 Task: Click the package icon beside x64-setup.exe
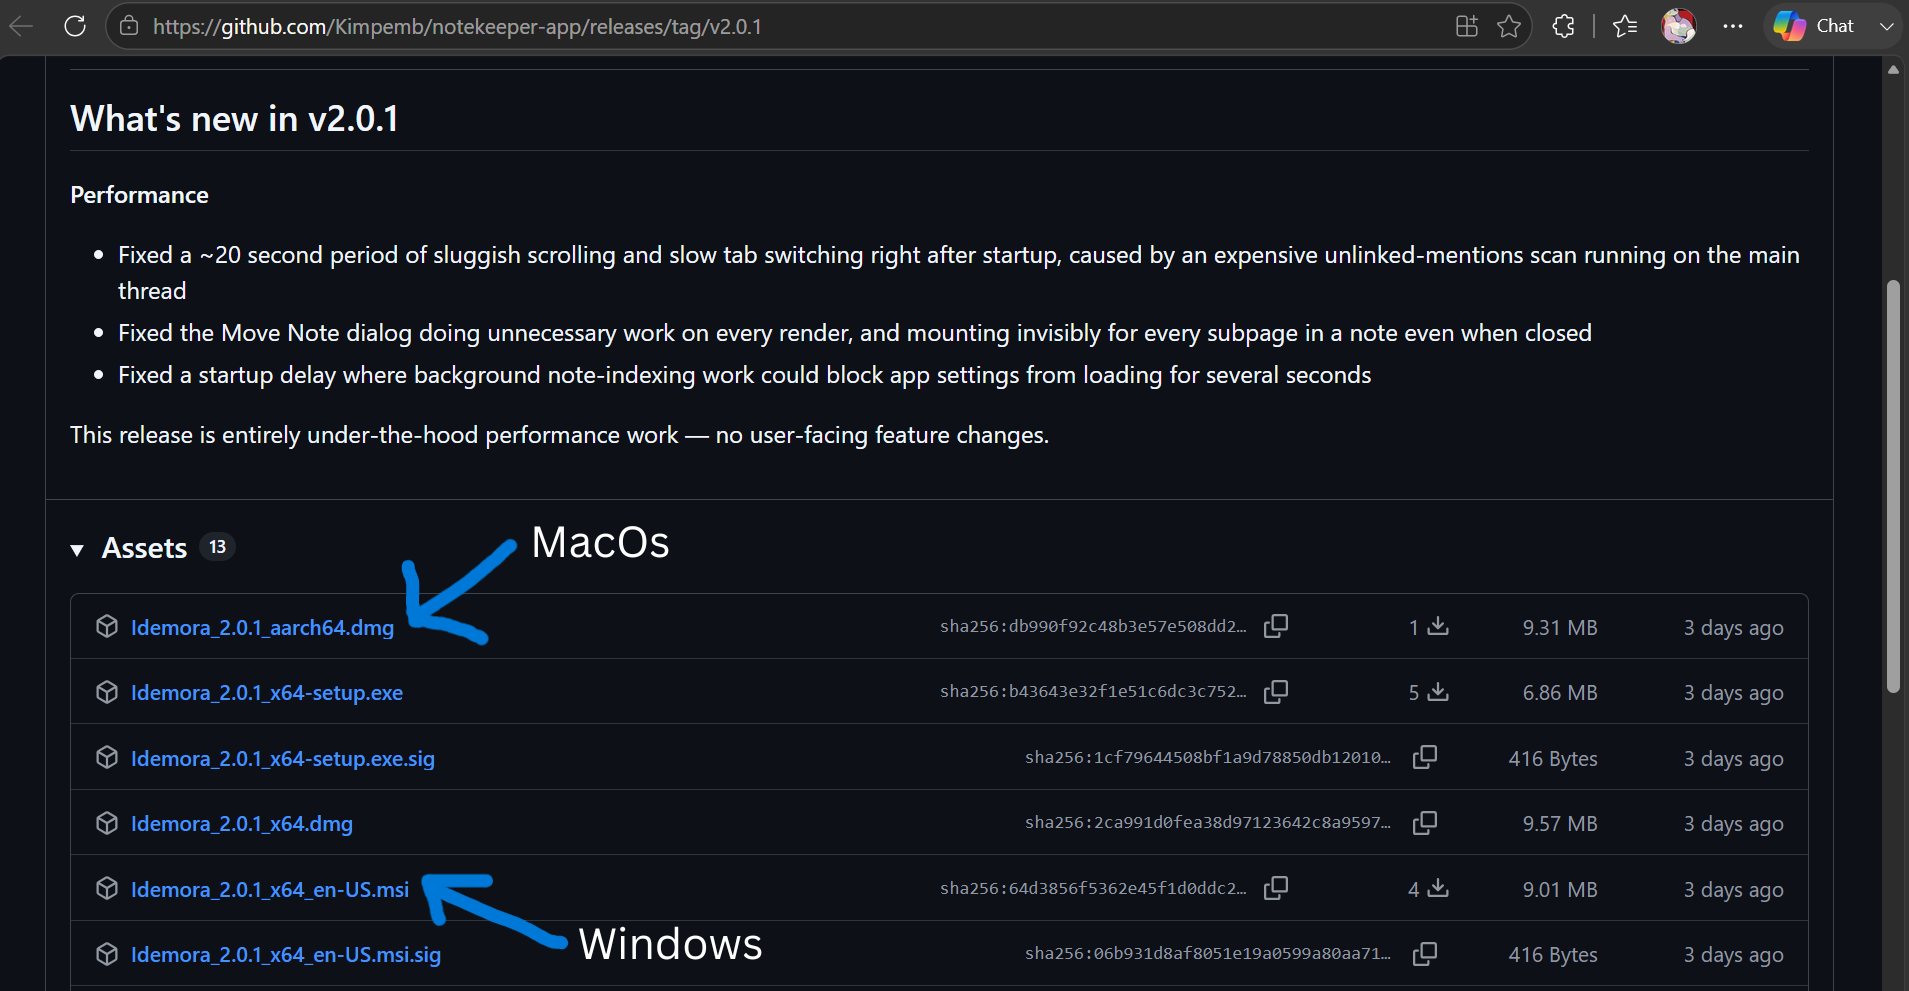[x=107, y=692]
